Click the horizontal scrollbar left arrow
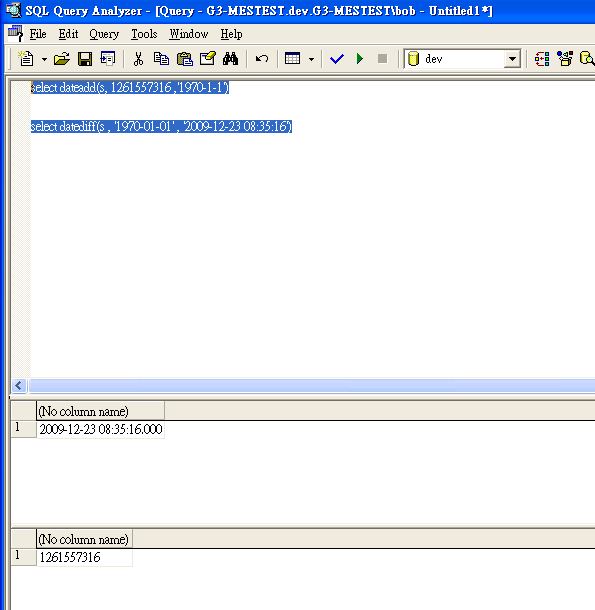Screen dimensions: 595x610 coord(18,386)
